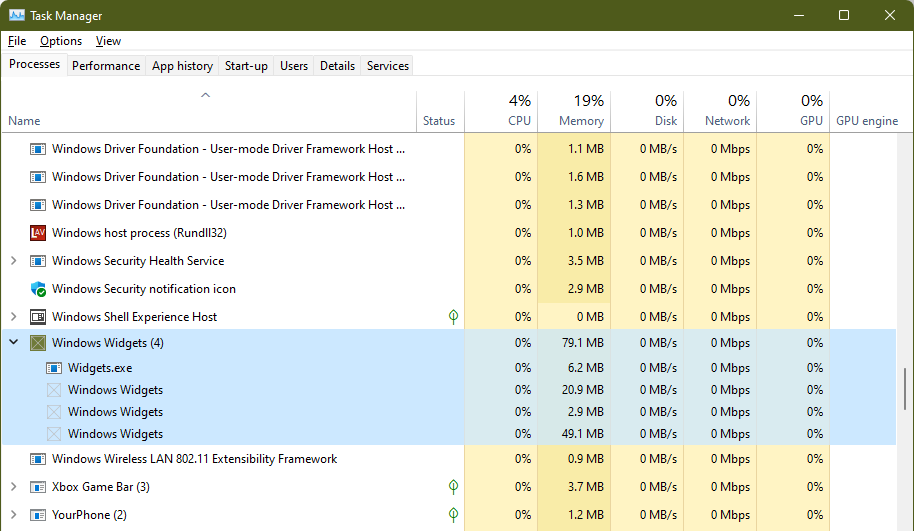The height and width of the screenshot is (531, 914).
Task: Click the Xbox Game Bar (3) icon
Action: 38,487
